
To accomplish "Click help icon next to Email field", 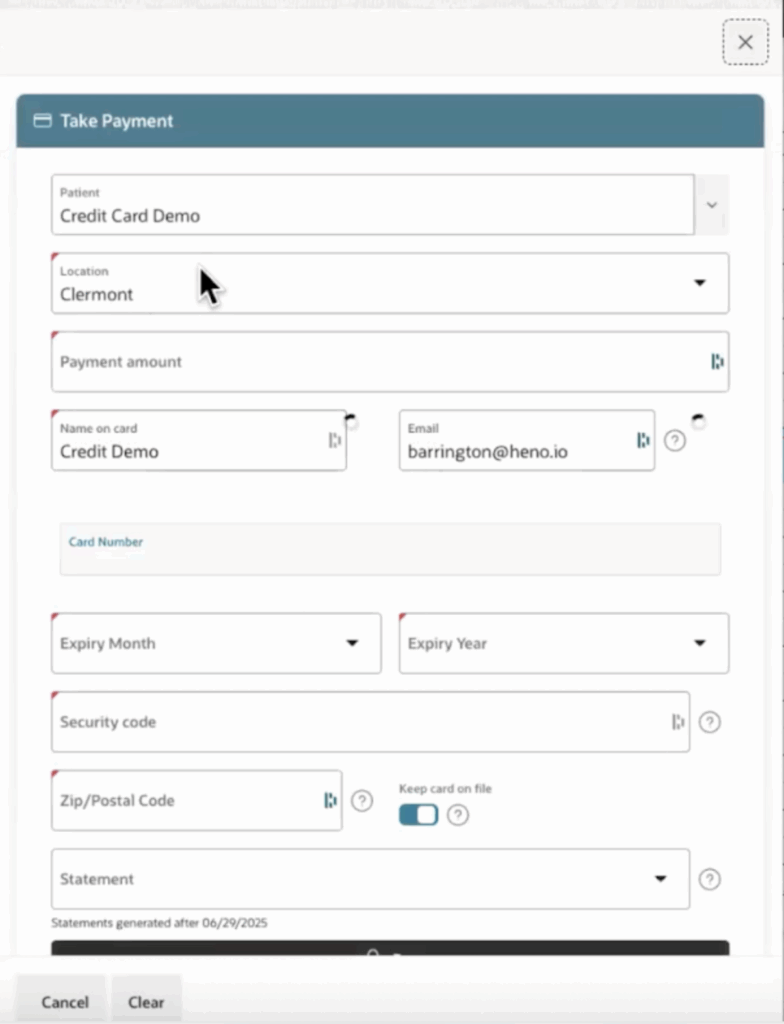I will [x=675, y=441].
